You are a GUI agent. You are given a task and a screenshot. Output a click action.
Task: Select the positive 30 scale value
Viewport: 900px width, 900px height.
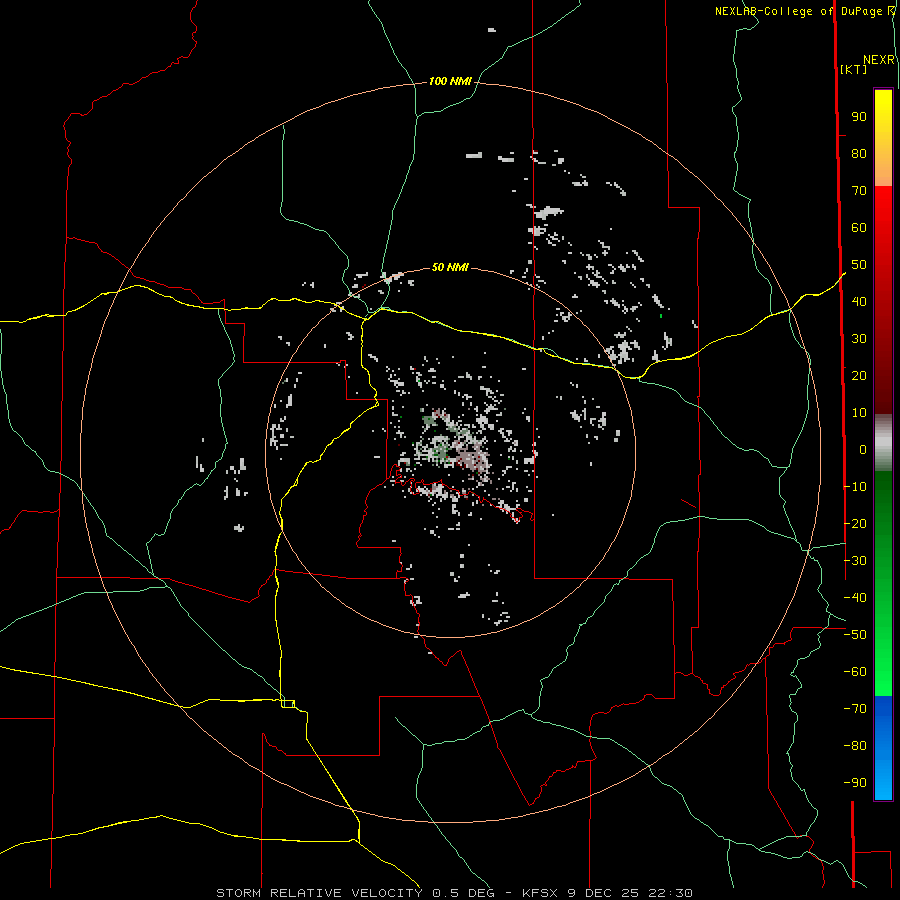pyautogui.click(x=859, y=339)
